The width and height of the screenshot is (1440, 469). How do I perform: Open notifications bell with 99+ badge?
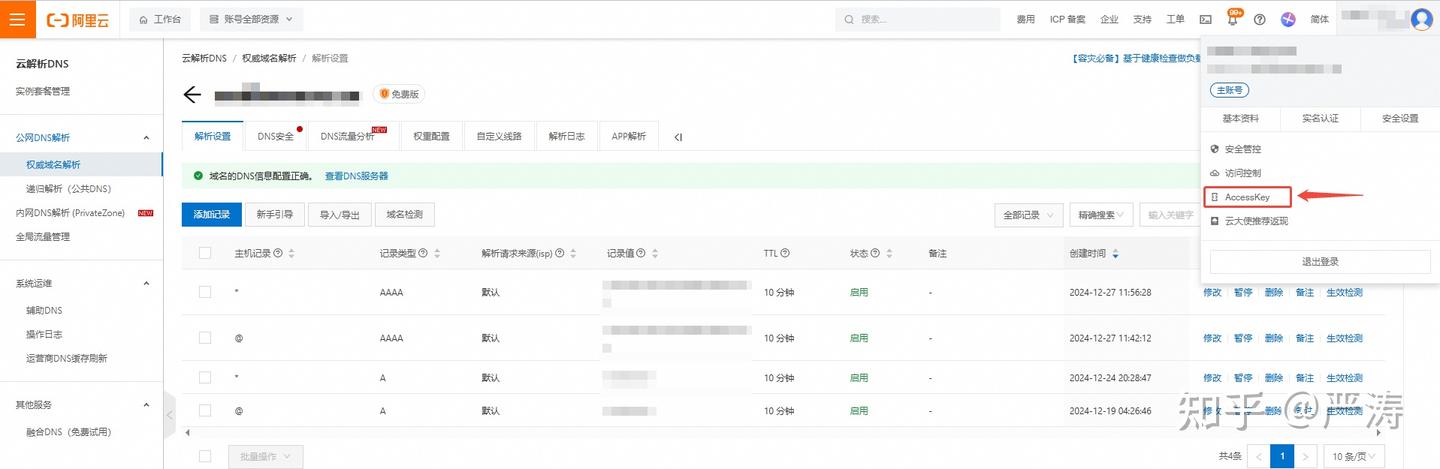(1233, 19)
